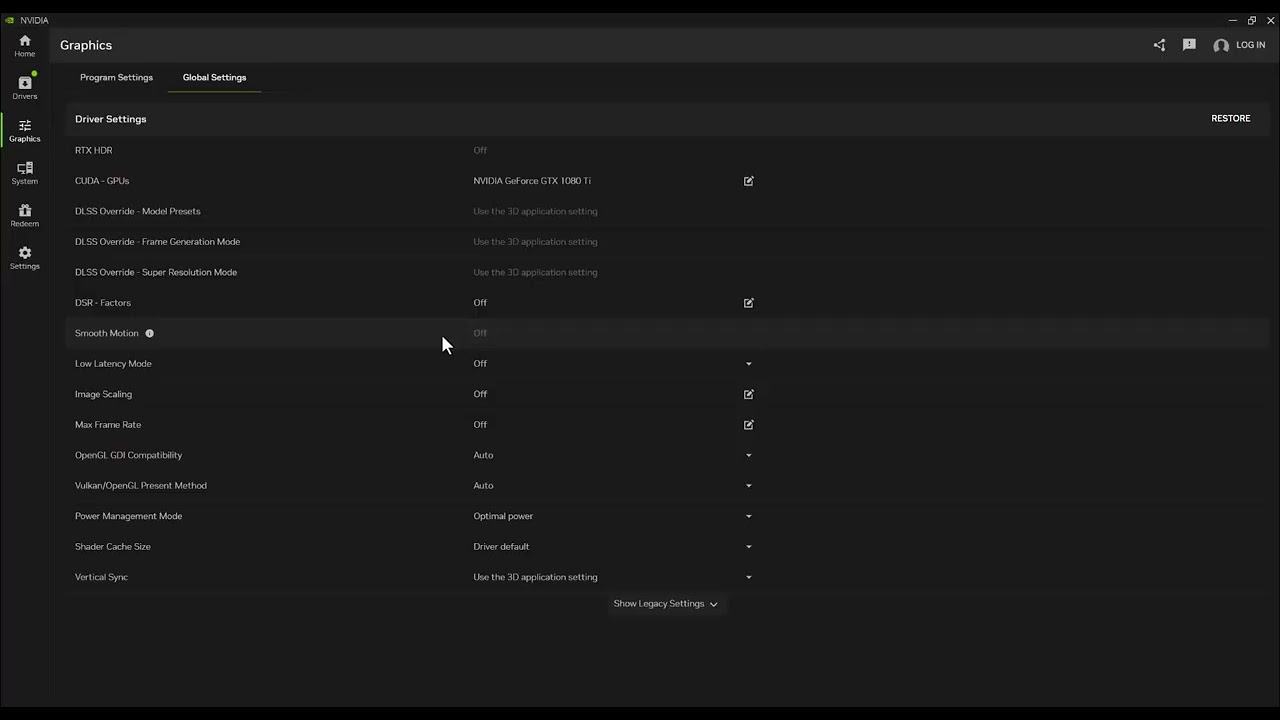Edit the CUDA - GPUs setting
The height and width of the screenshot is (720, 1280).
[x=748, y=181]
